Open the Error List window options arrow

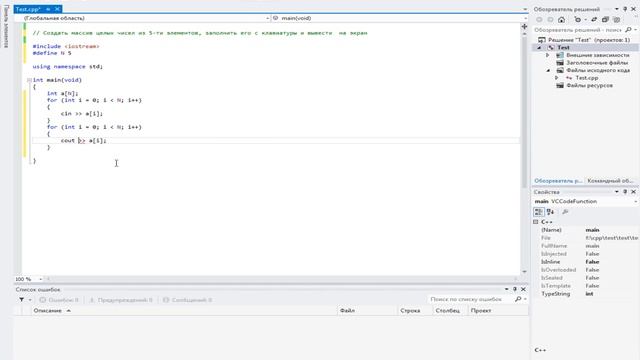[507, 289]
